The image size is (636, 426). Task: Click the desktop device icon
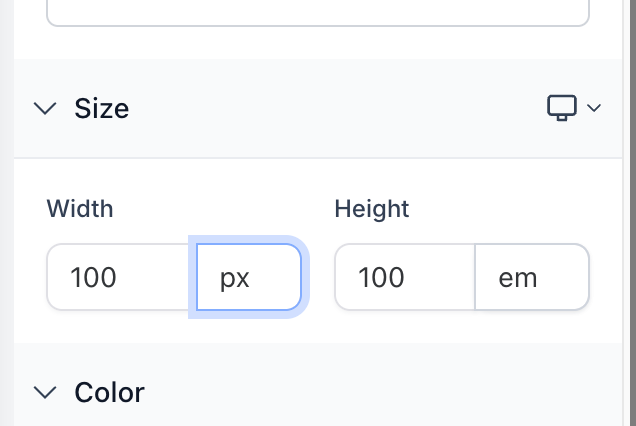[562, 108]
